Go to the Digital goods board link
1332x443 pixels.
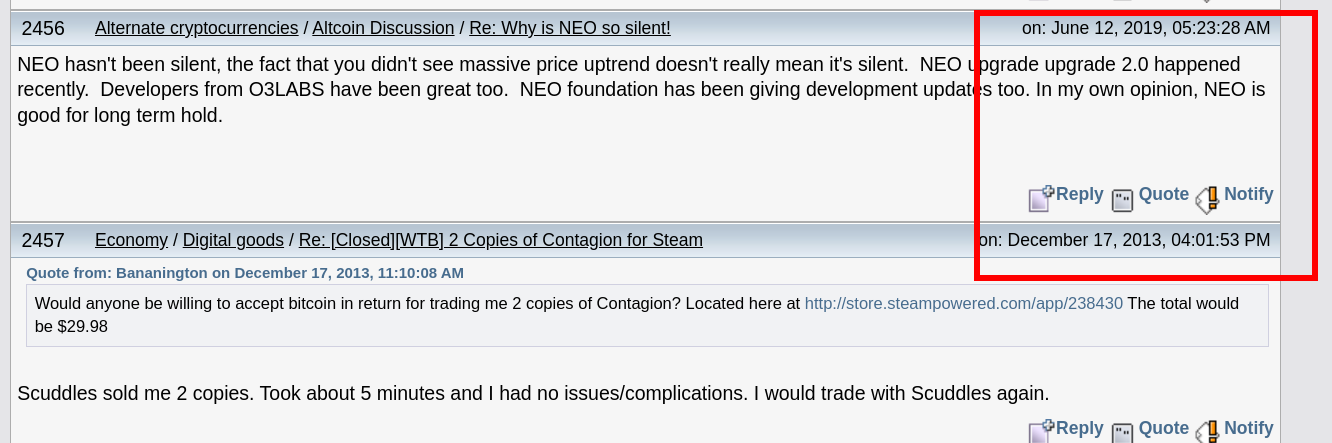coord(233,240)
